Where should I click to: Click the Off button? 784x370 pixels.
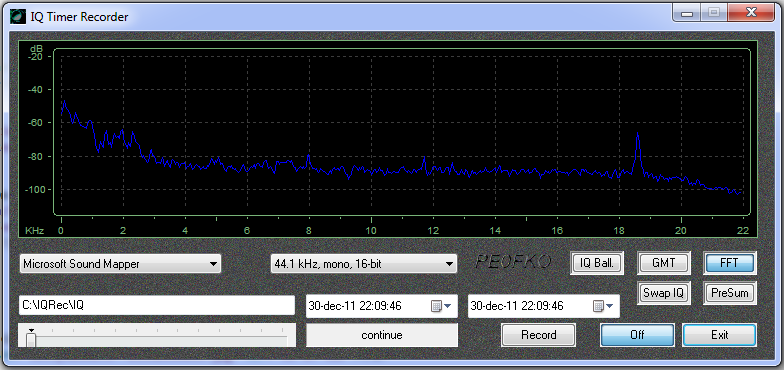tap(637, 334)
